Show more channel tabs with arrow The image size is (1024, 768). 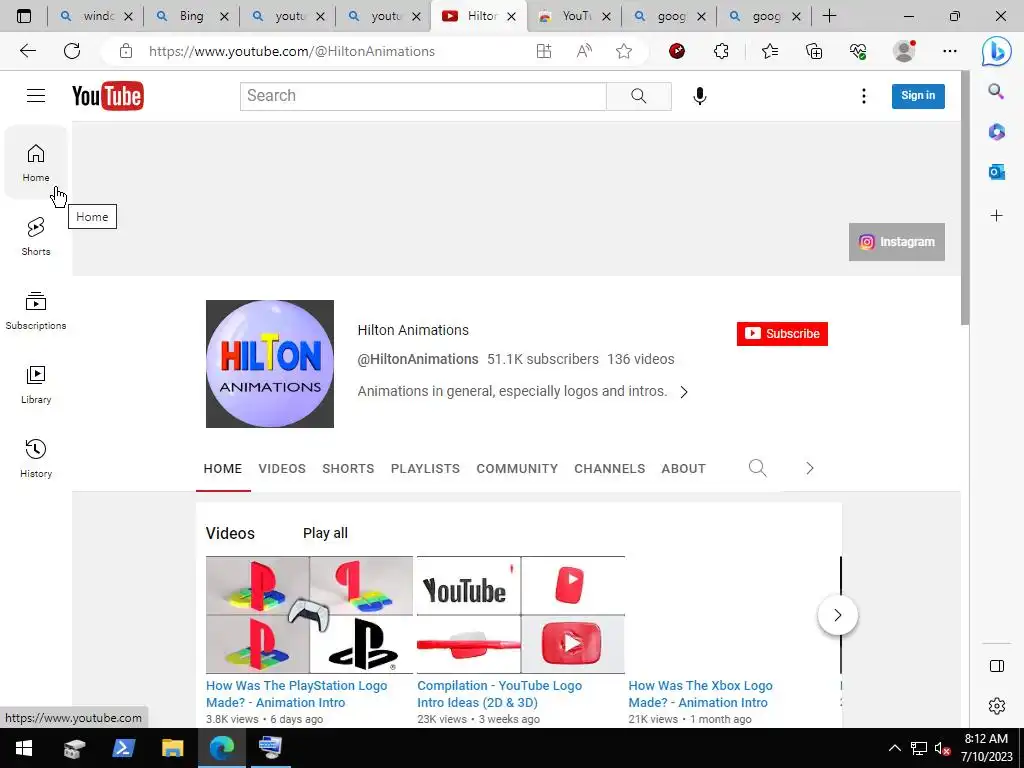pos(809,468)
